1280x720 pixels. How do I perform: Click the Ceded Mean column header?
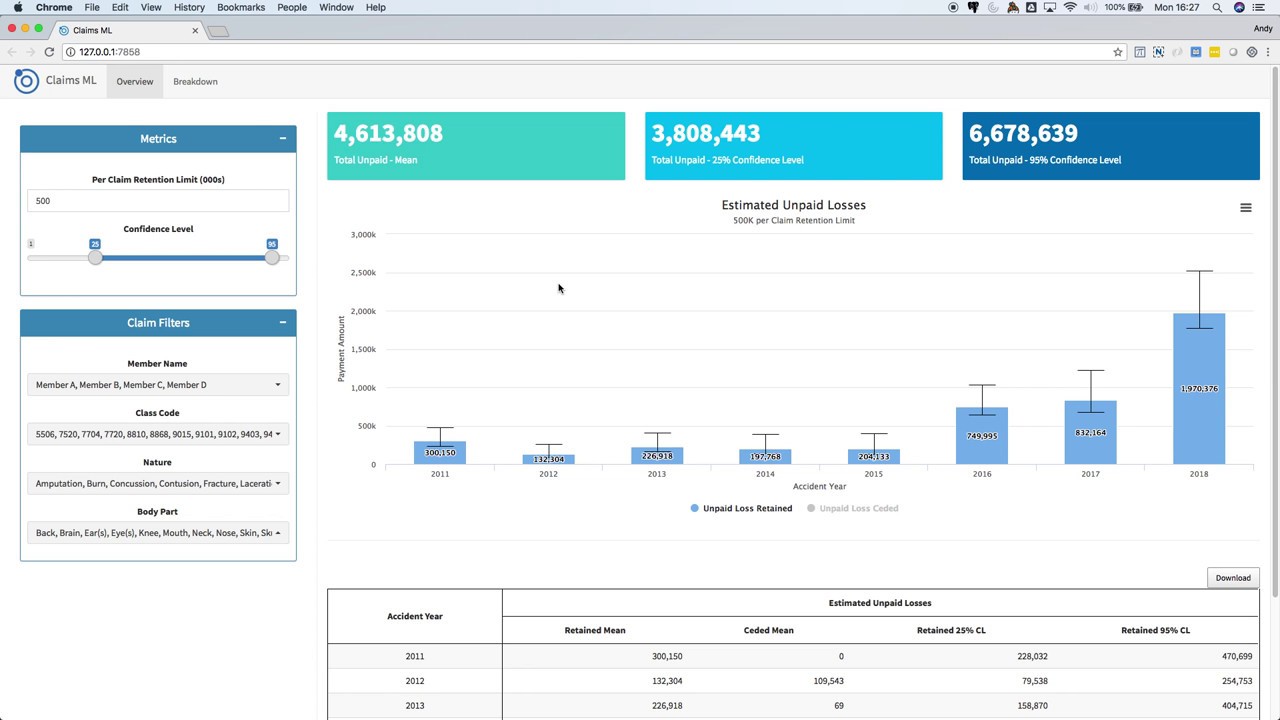(768, 630)
